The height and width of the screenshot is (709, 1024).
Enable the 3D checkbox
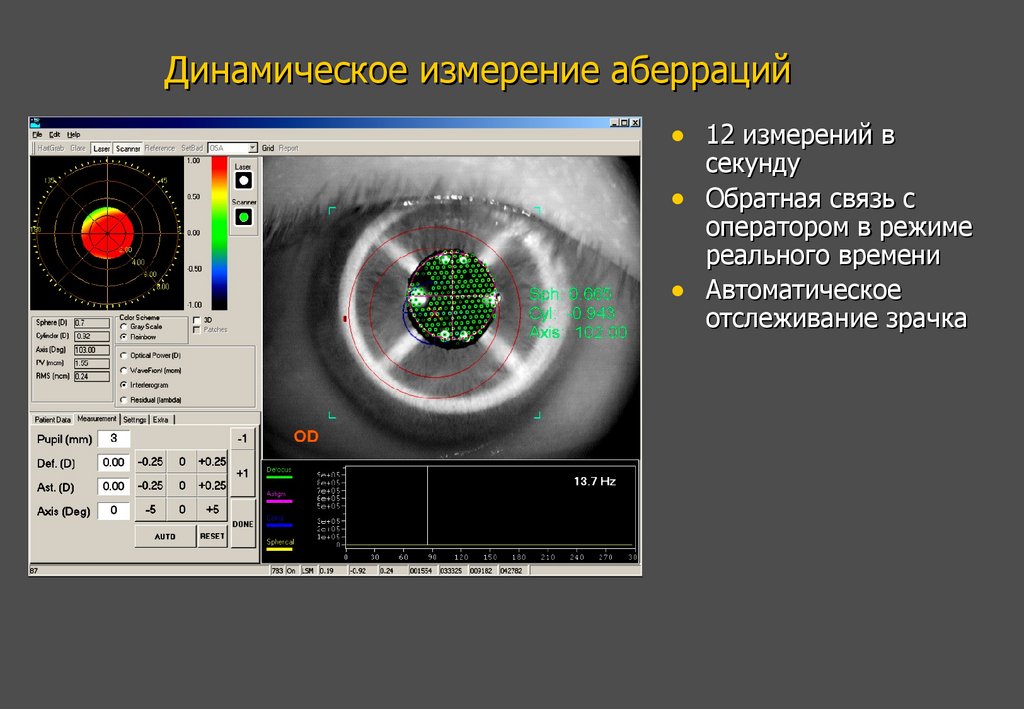point(196,320)
